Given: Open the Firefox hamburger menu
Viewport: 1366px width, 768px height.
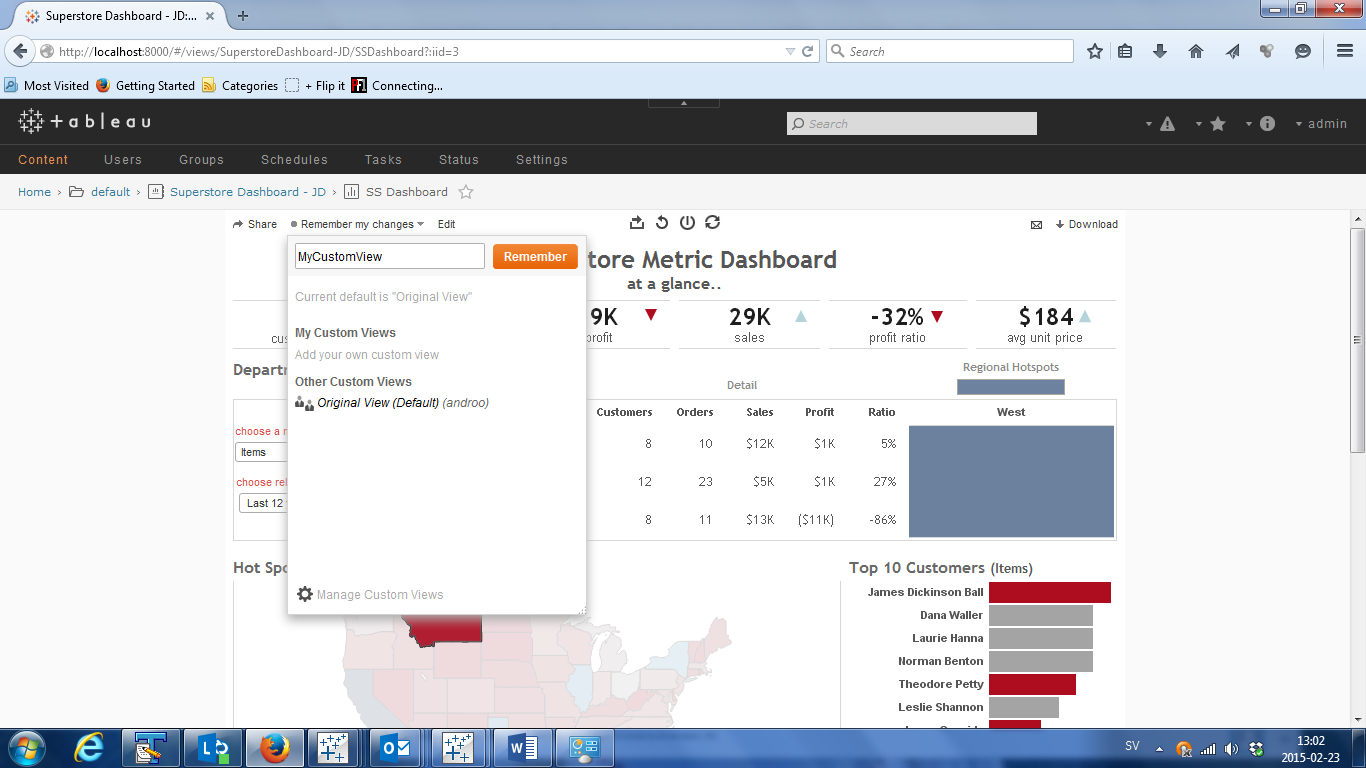Looking at the screenshot, I should tap(1345, 51).
